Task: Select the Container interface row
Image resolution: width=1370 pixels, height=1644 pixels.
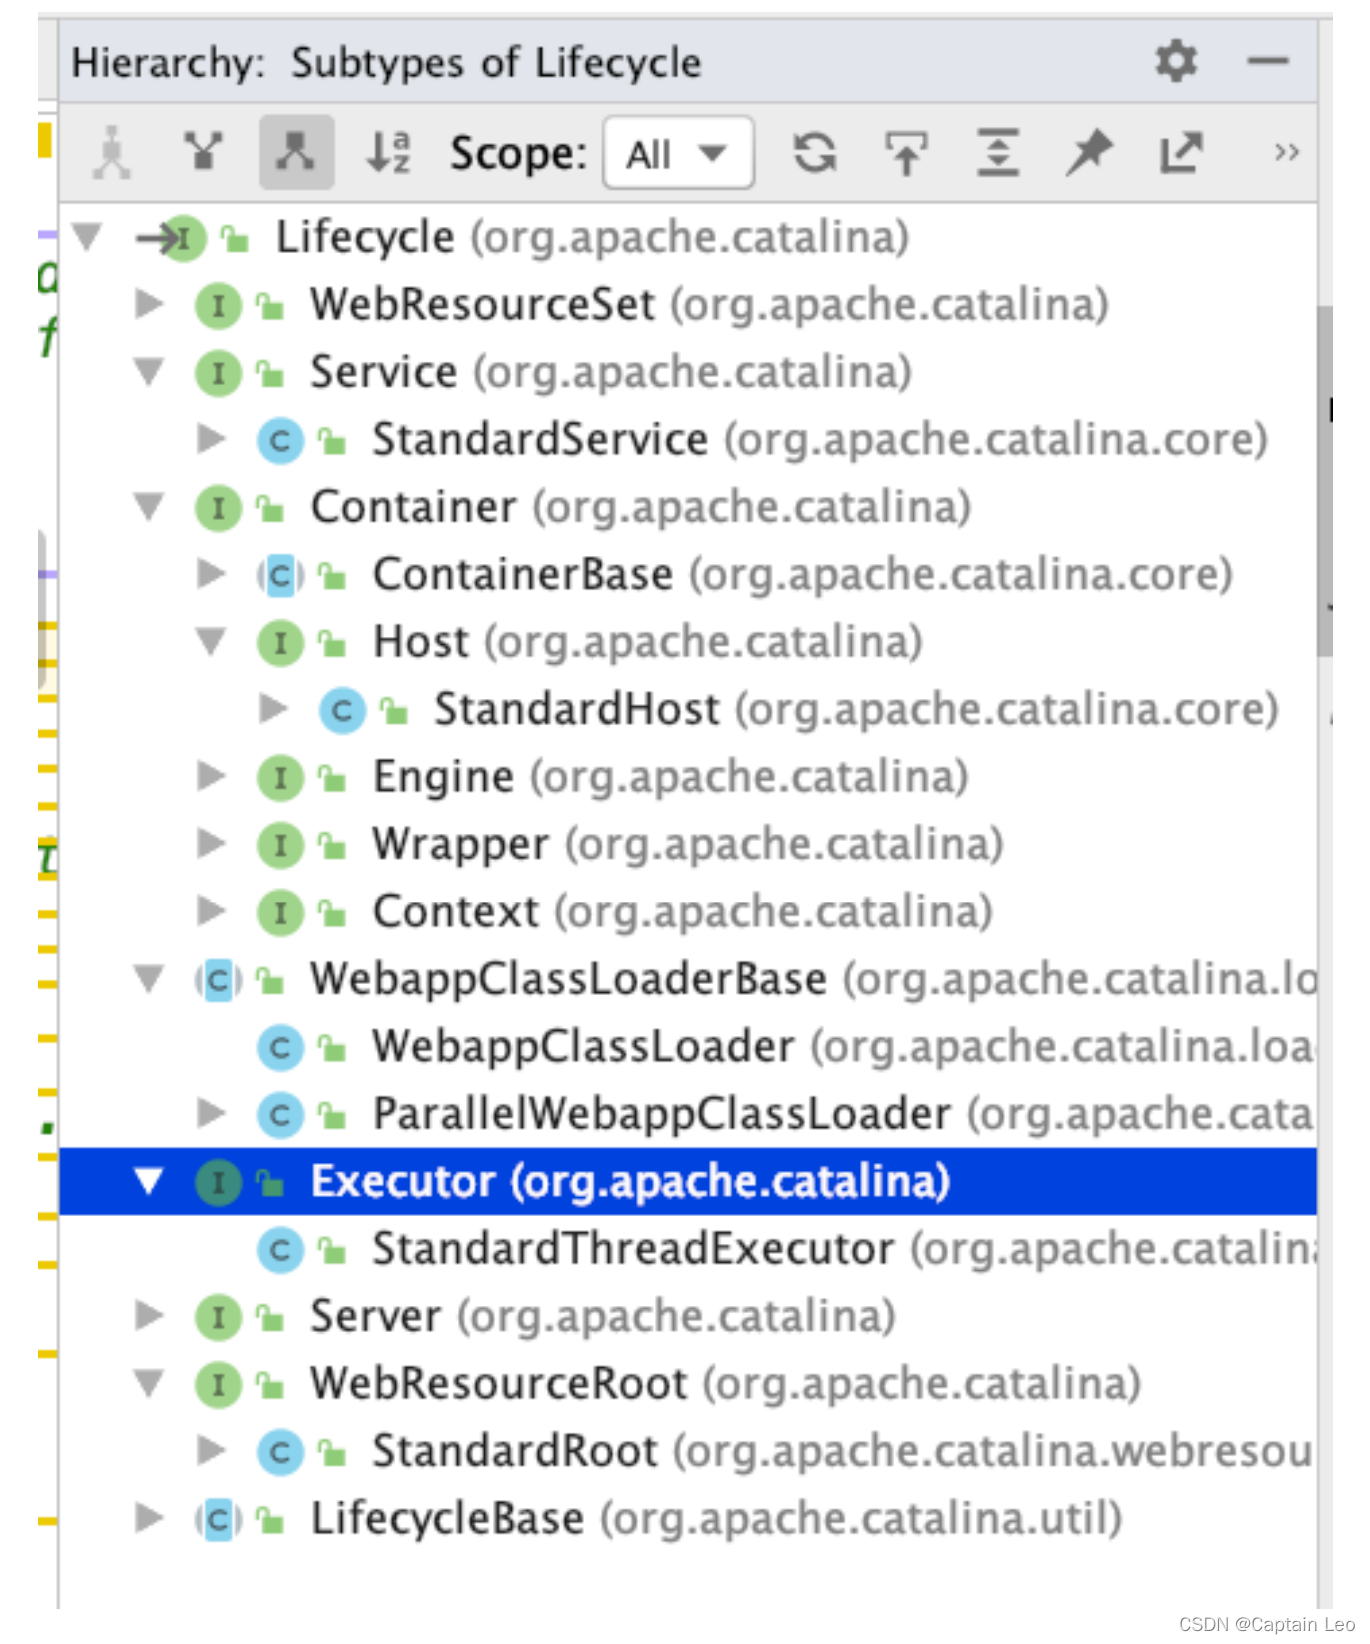Action: click(688, 507)
